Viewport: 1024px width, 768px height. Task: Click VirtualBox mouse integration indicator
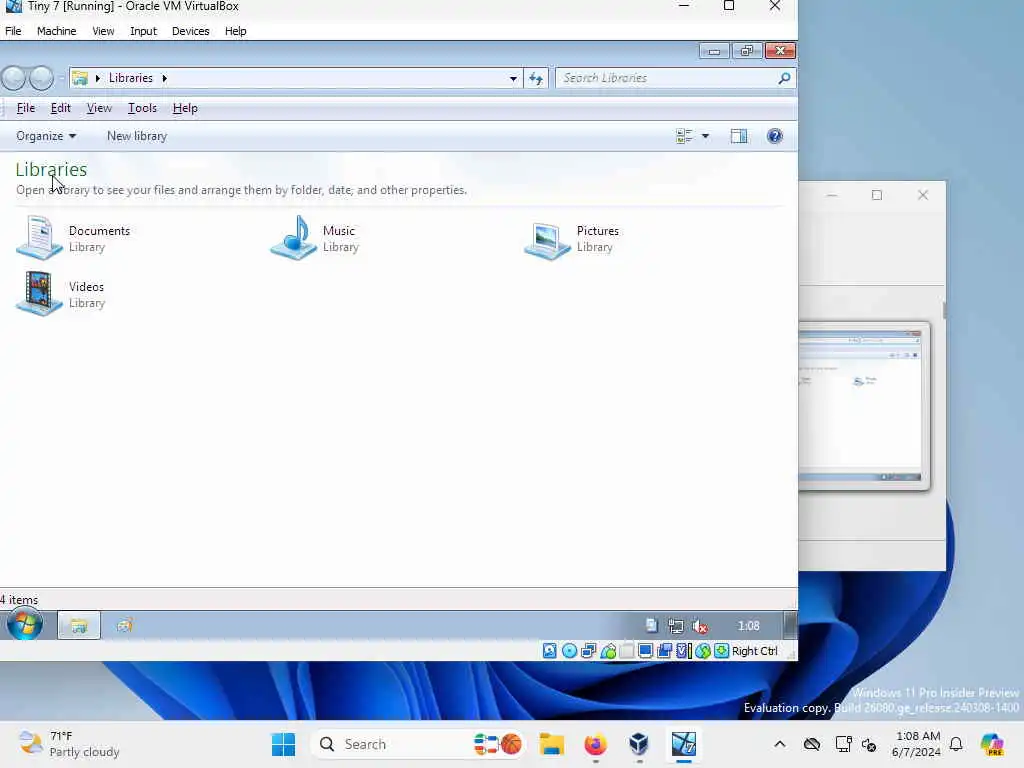703,650
